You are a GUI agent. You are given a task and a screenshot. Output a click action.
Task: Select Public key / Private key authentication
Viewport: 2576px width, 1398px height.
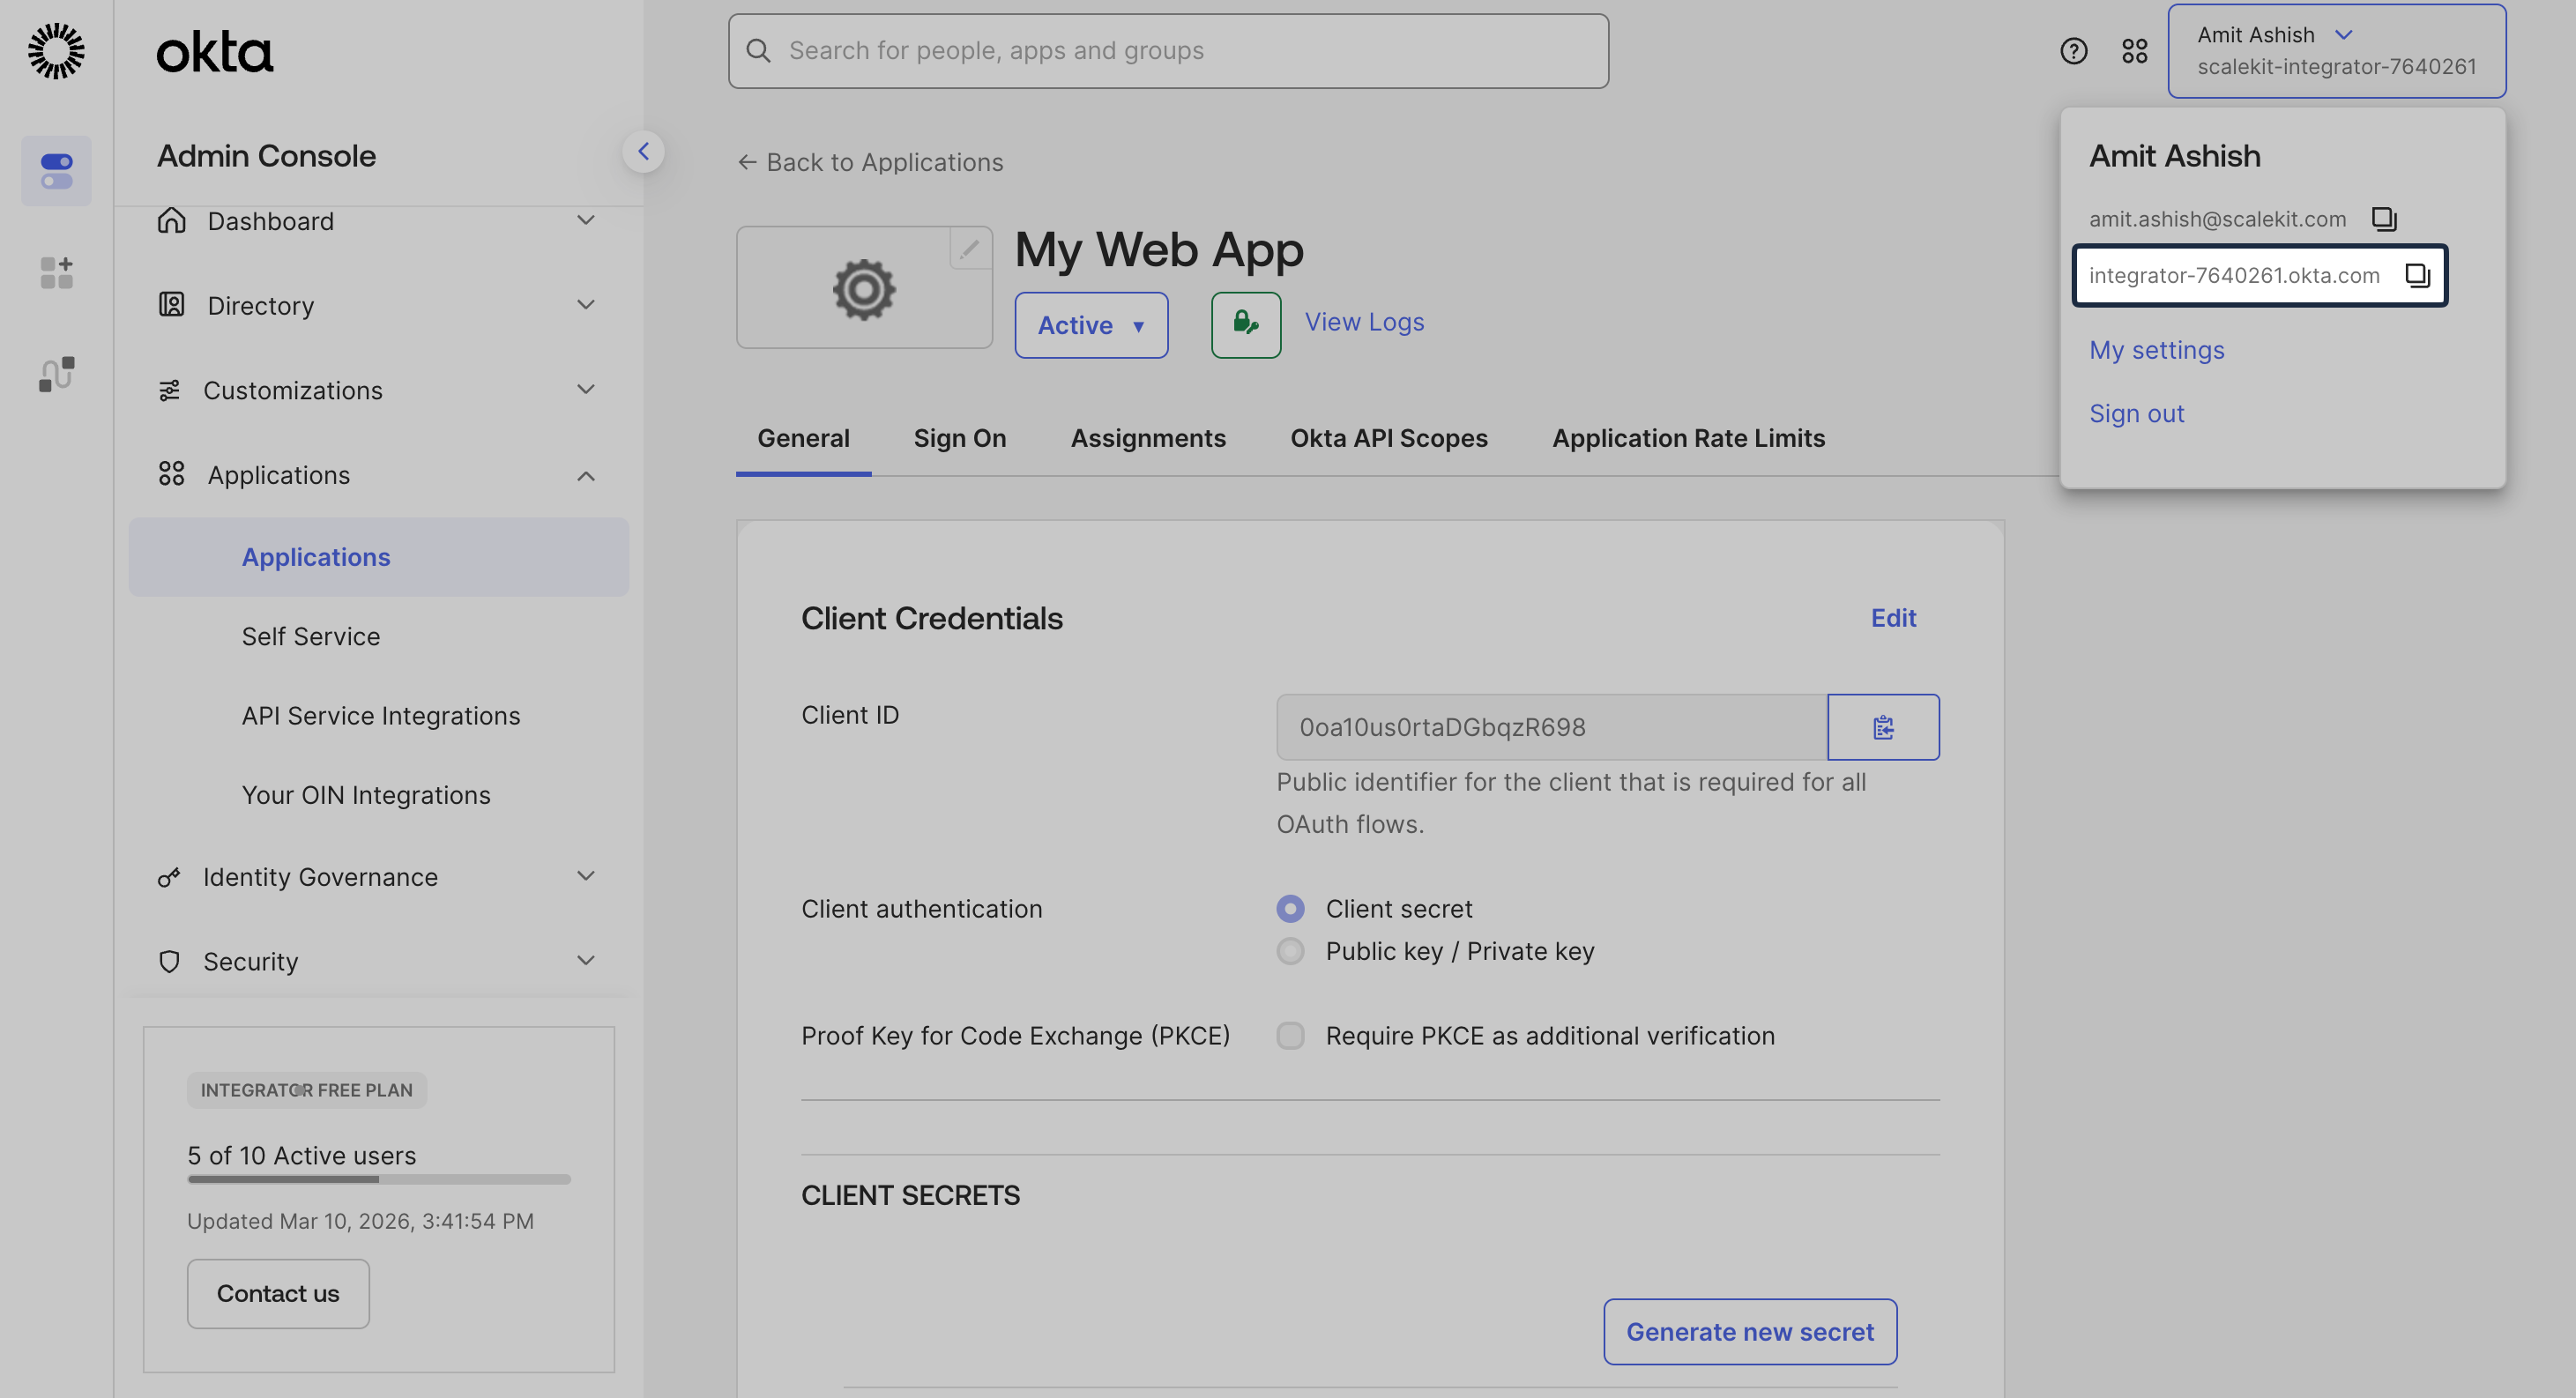(1290, 951)
